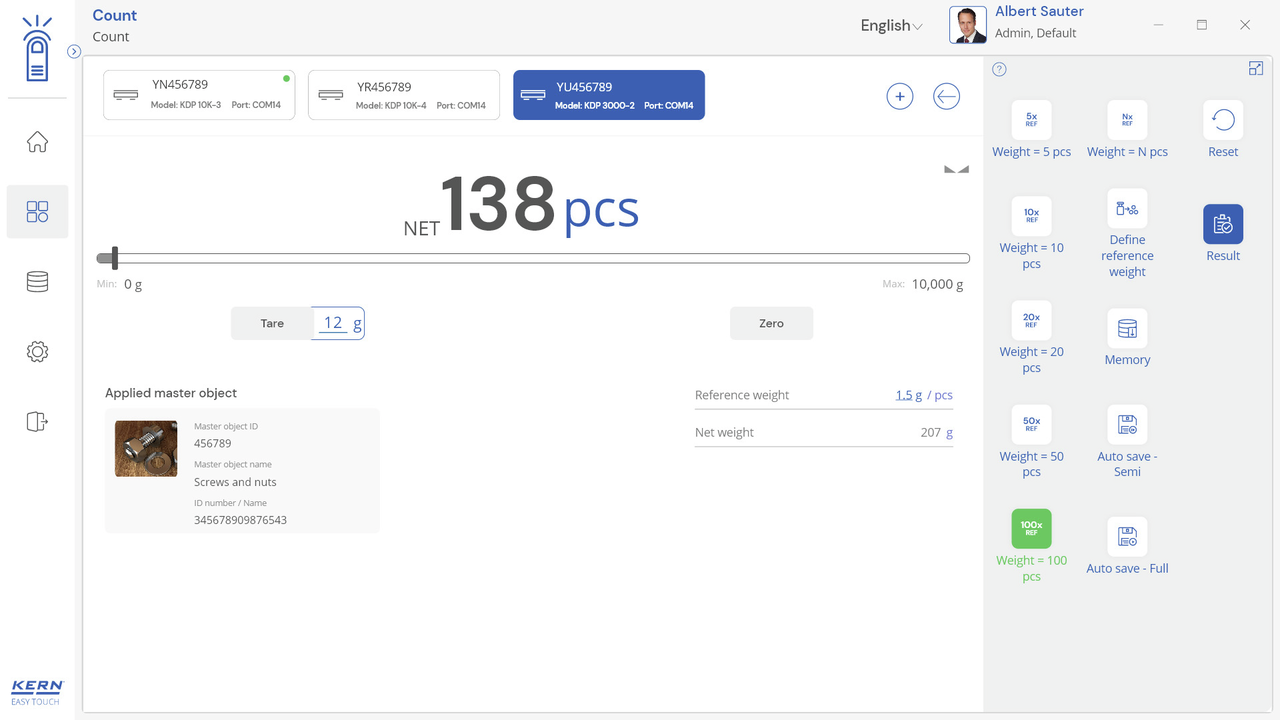Click the Zero button
Screen dimensions: 1280x720
coord(771,324)
